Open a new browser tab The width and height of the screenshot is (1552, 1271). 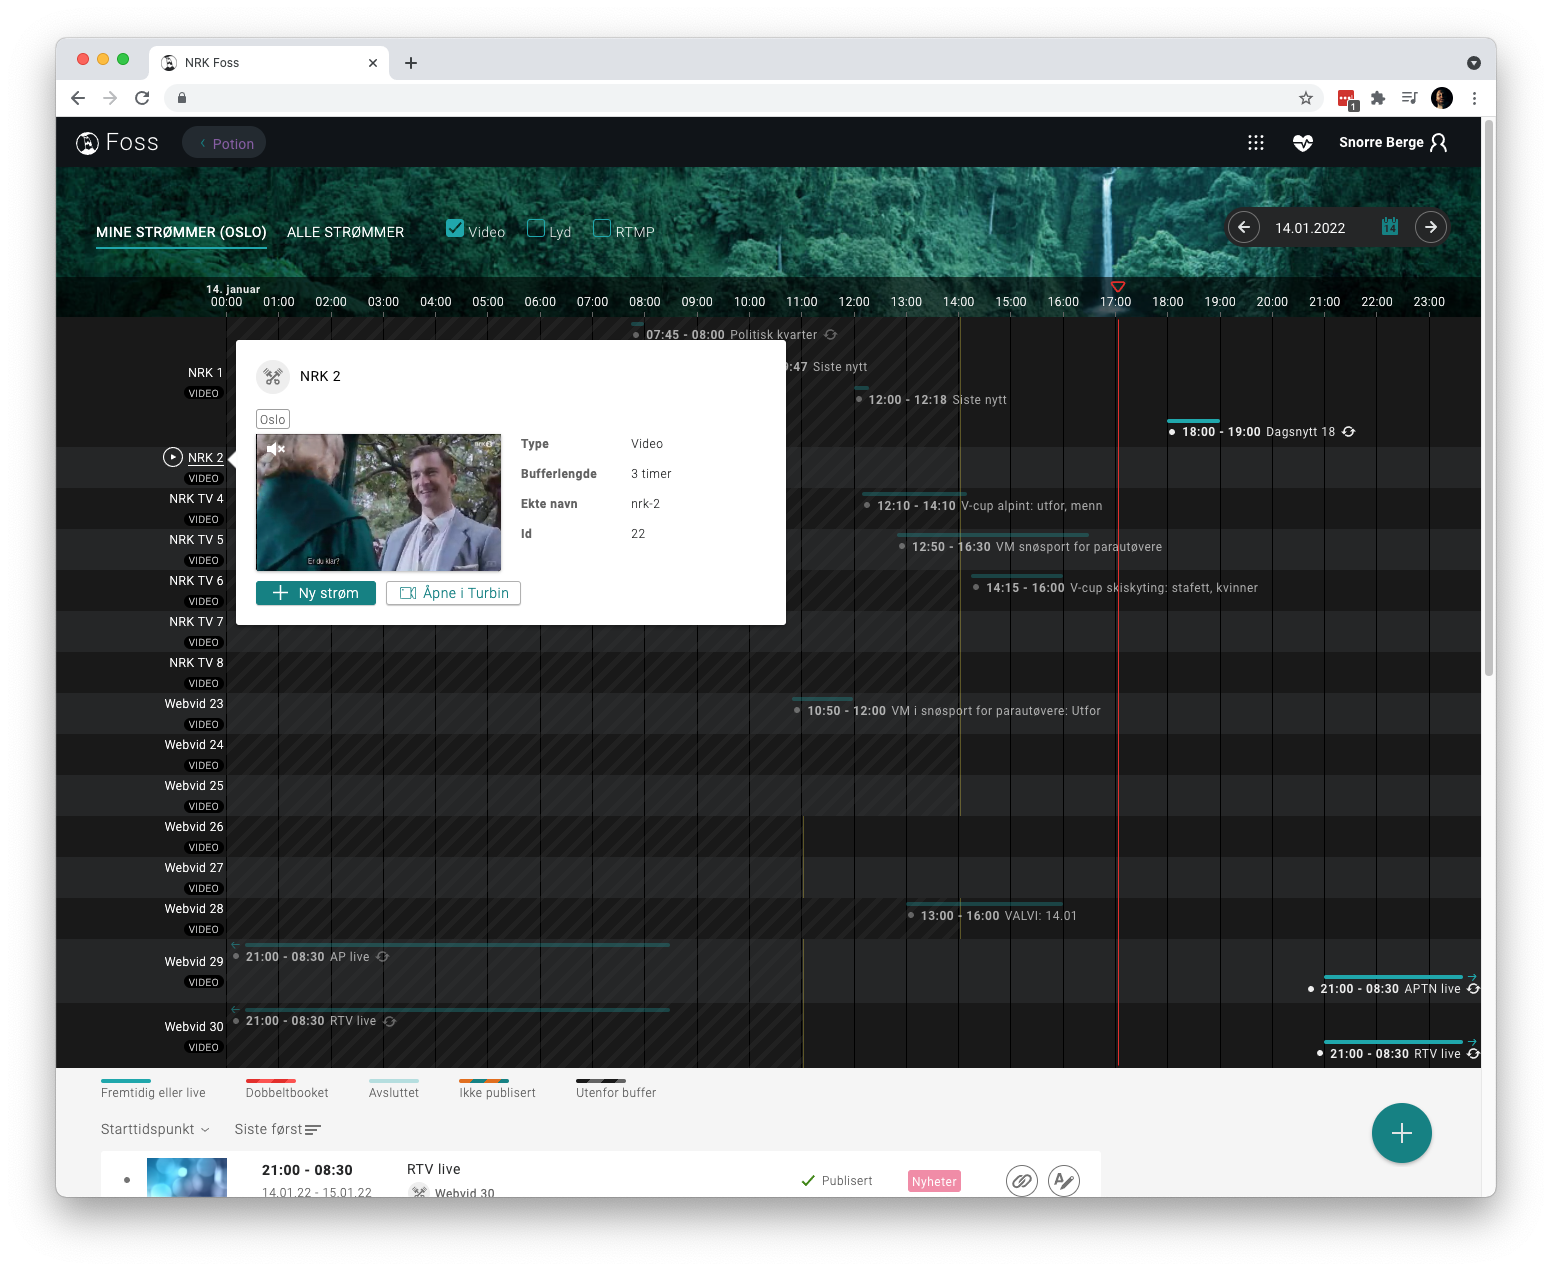point(411,63)
